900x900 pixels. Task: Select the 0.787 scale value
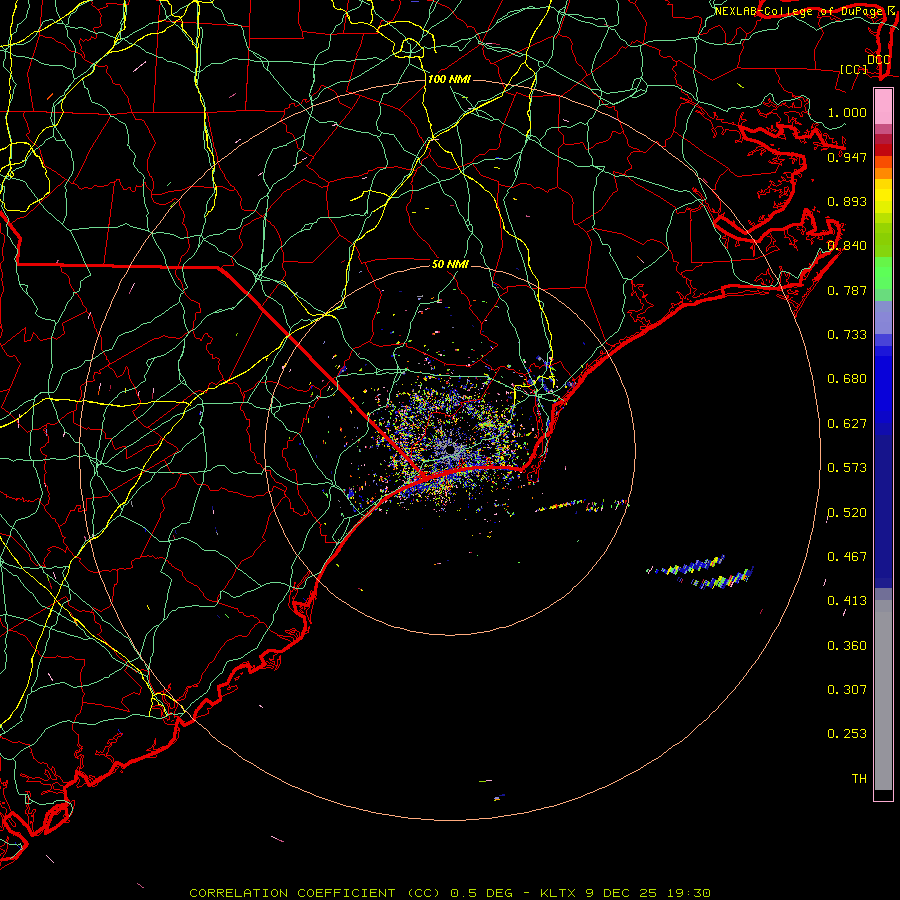(x=847, y=290)
